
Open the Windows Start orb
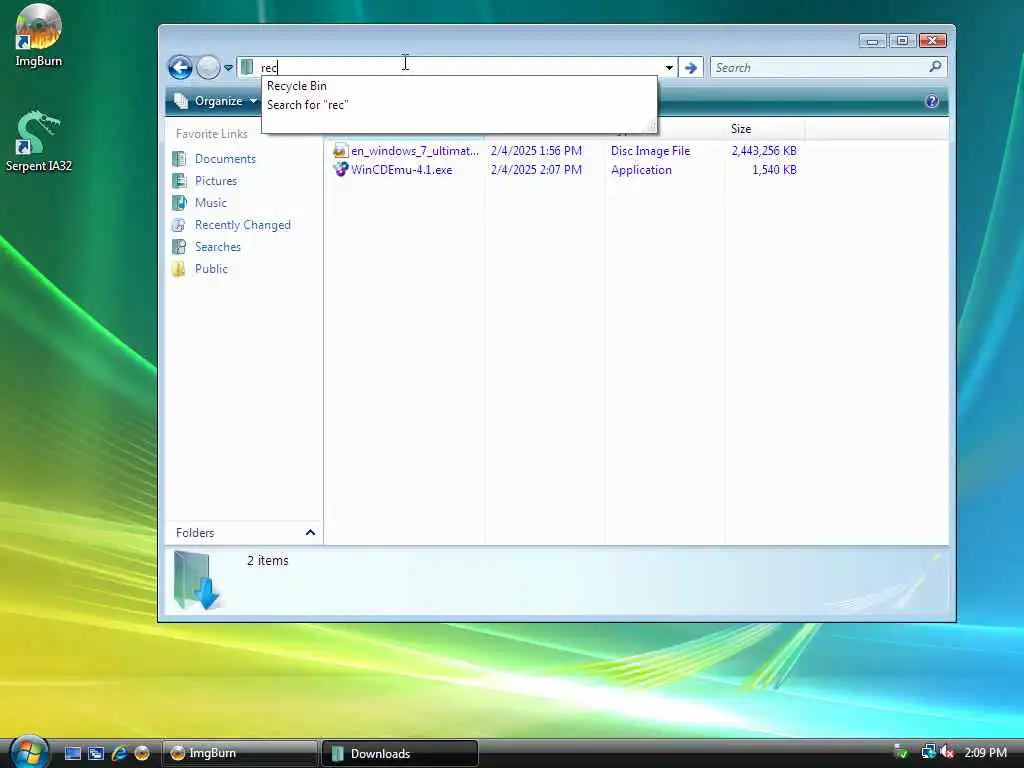27,752
